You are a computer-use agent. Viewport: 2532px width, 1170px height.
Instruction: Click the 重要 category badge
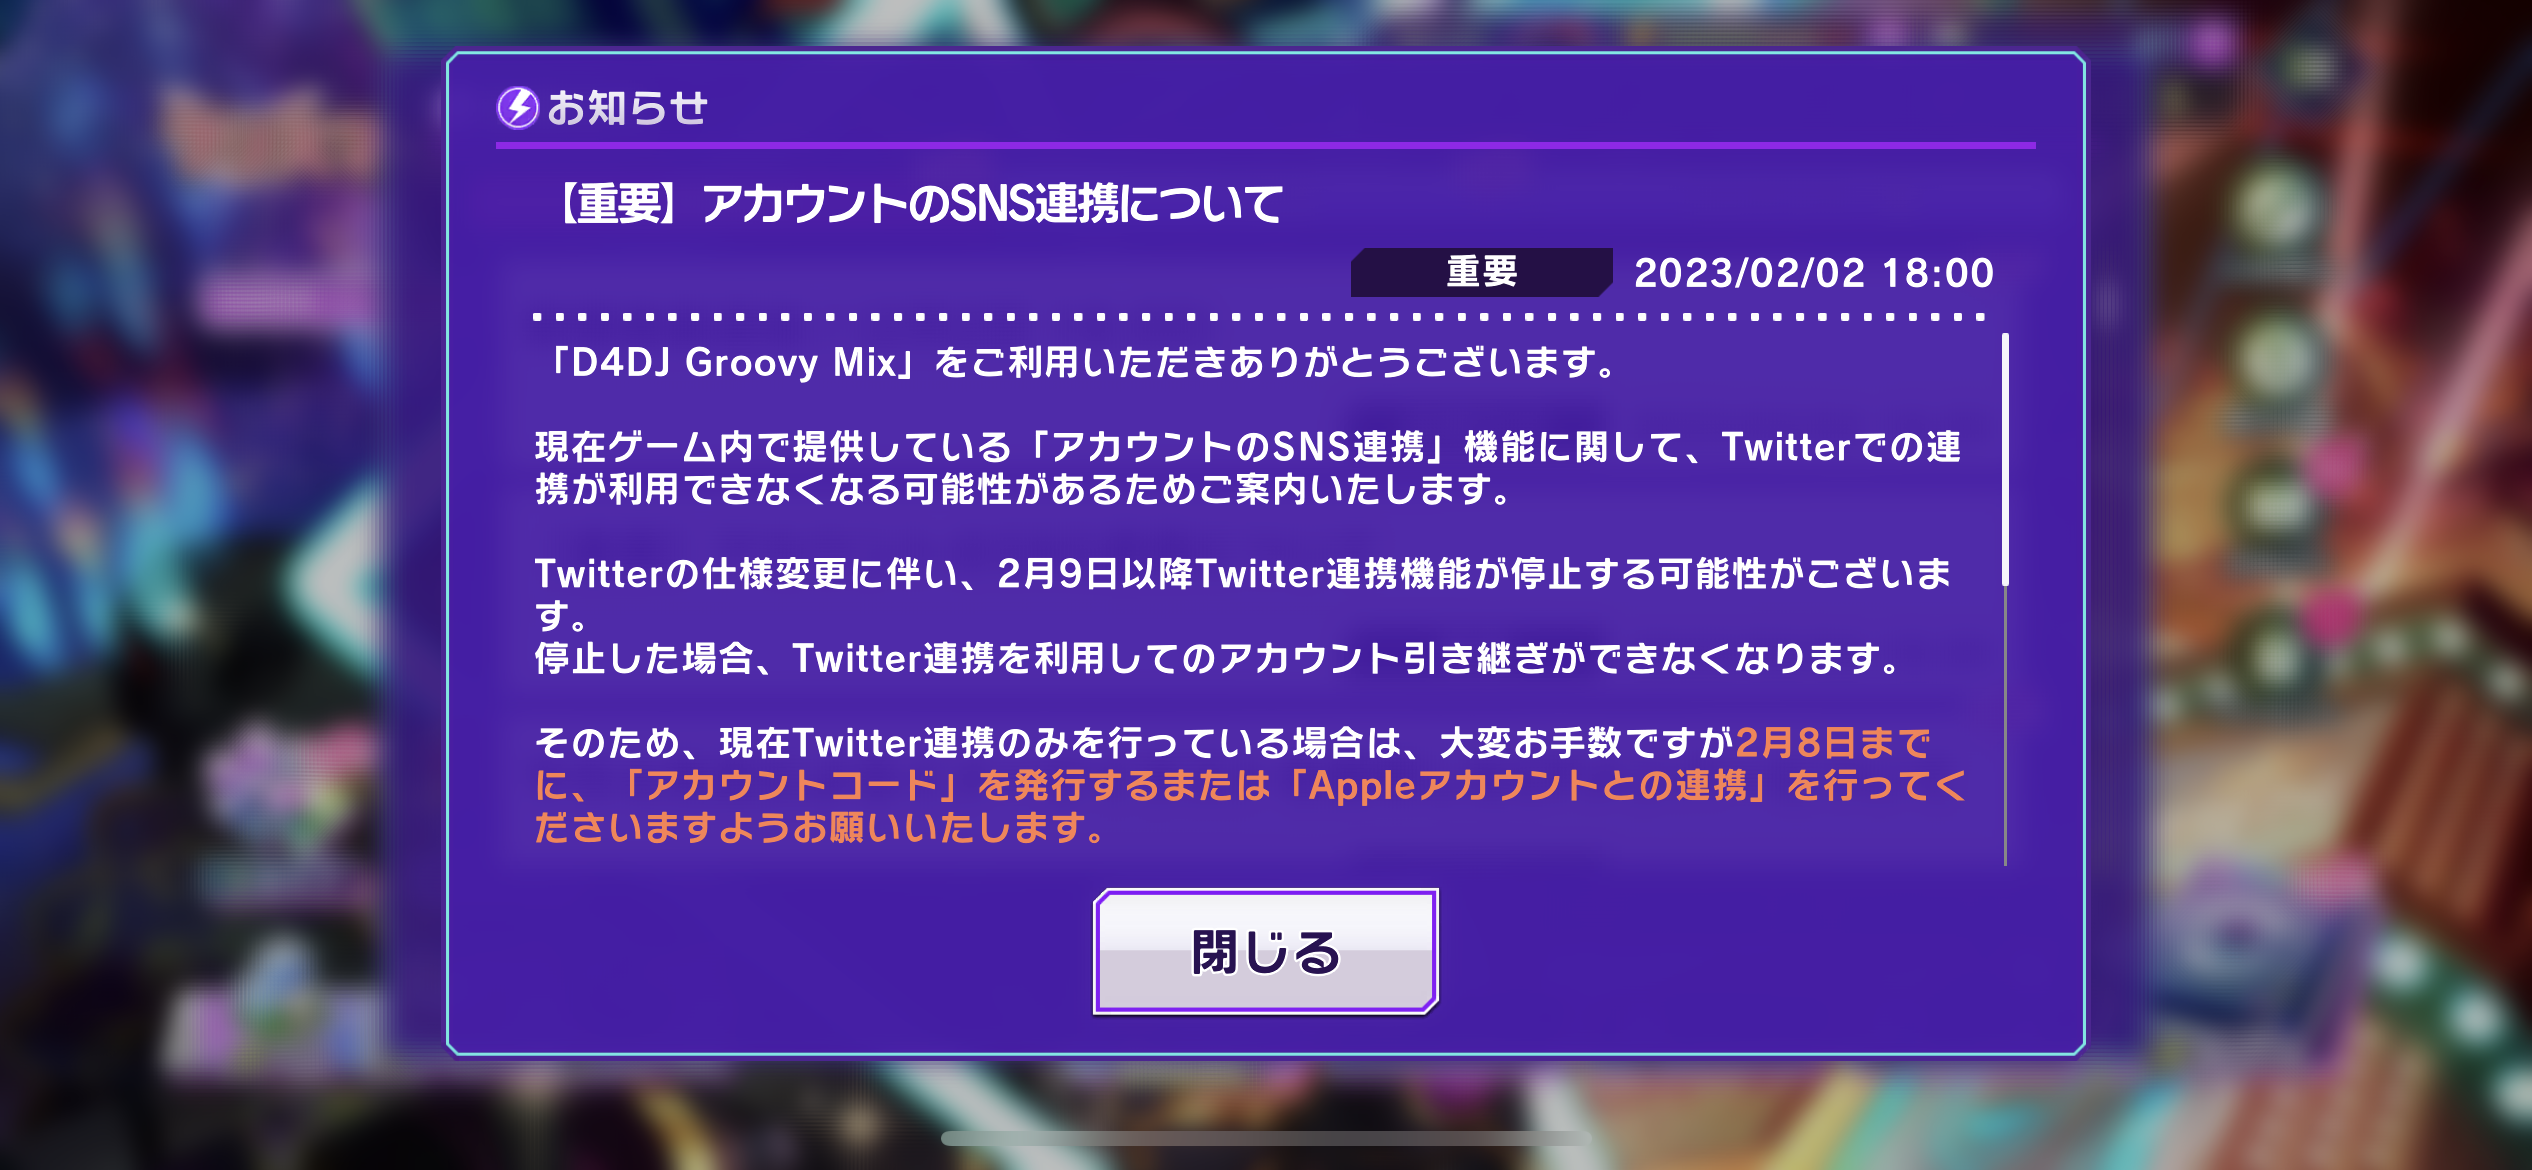[1481, 272]
